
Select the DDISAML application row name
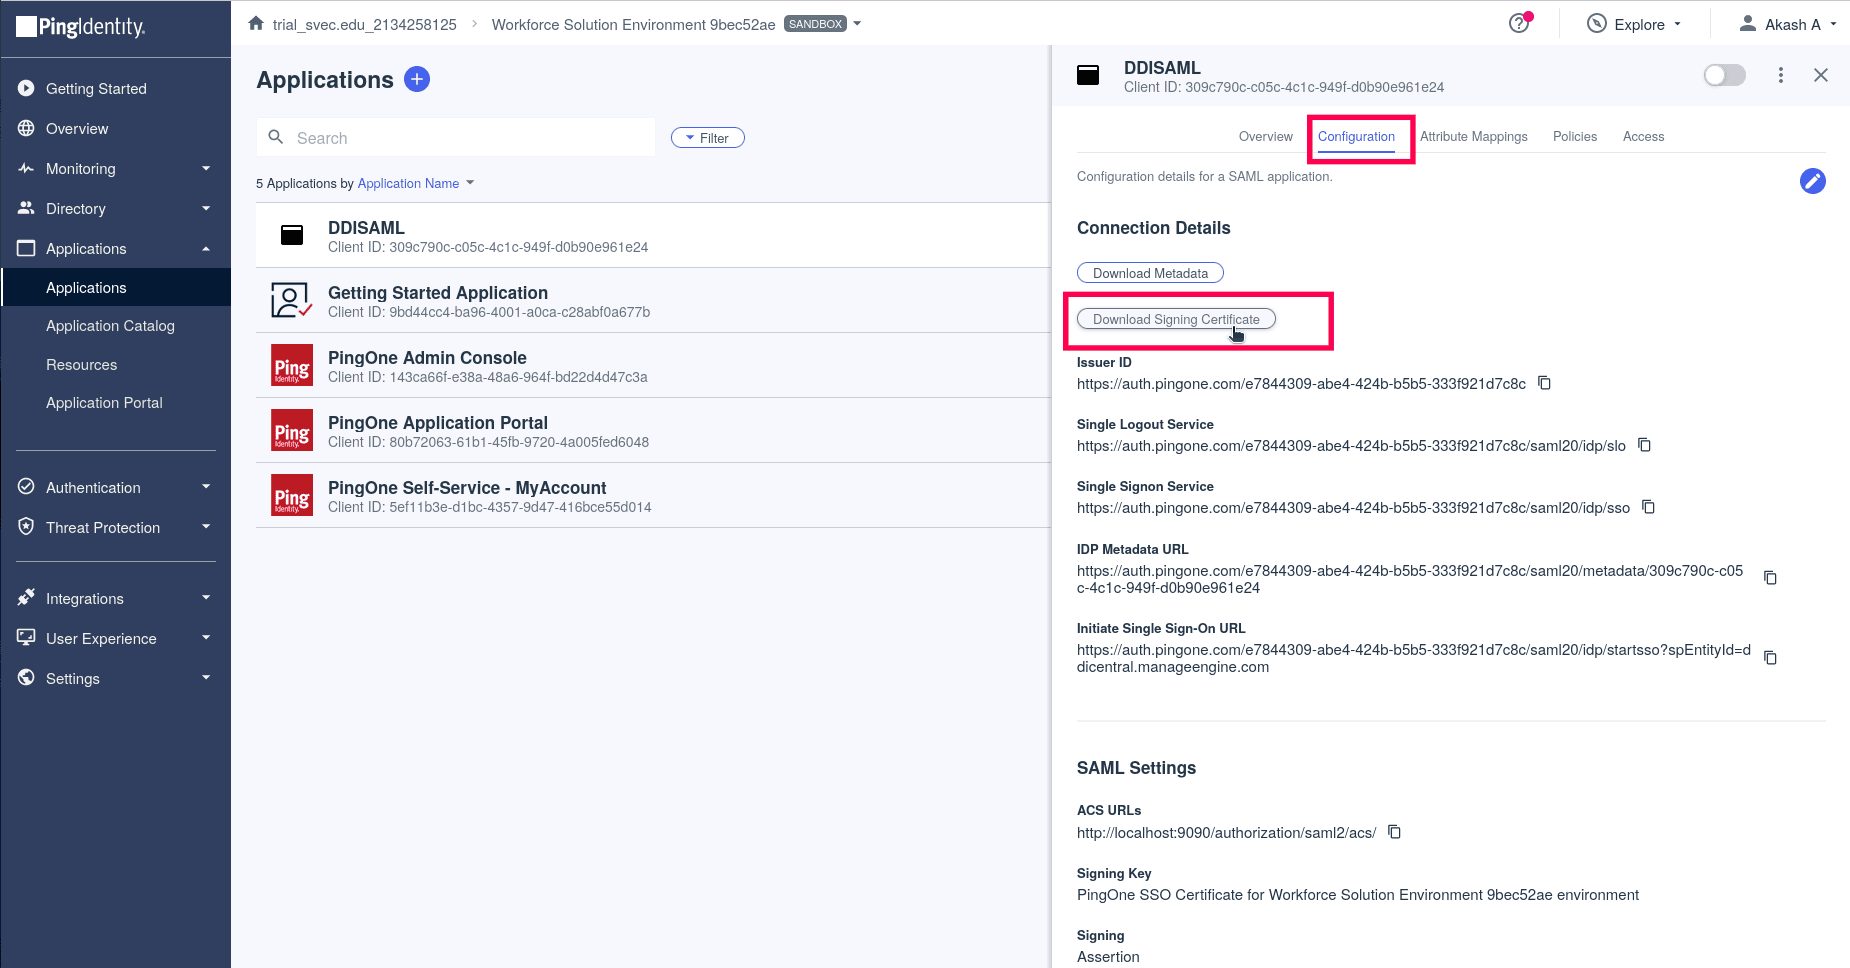pos(366,228)
